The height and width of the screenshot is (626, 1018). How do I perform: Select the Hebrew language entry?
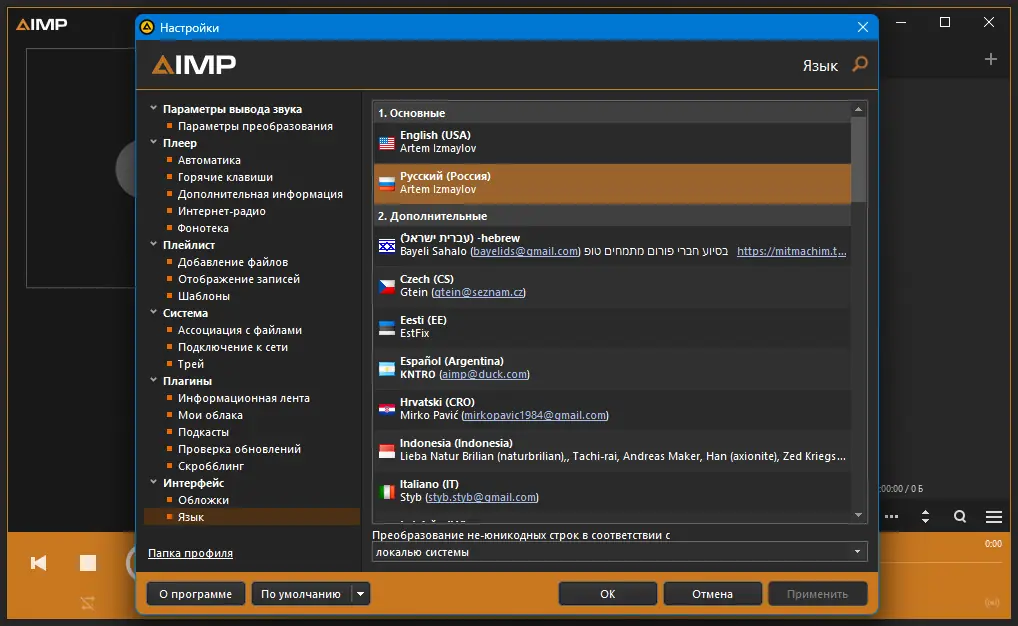612,245
